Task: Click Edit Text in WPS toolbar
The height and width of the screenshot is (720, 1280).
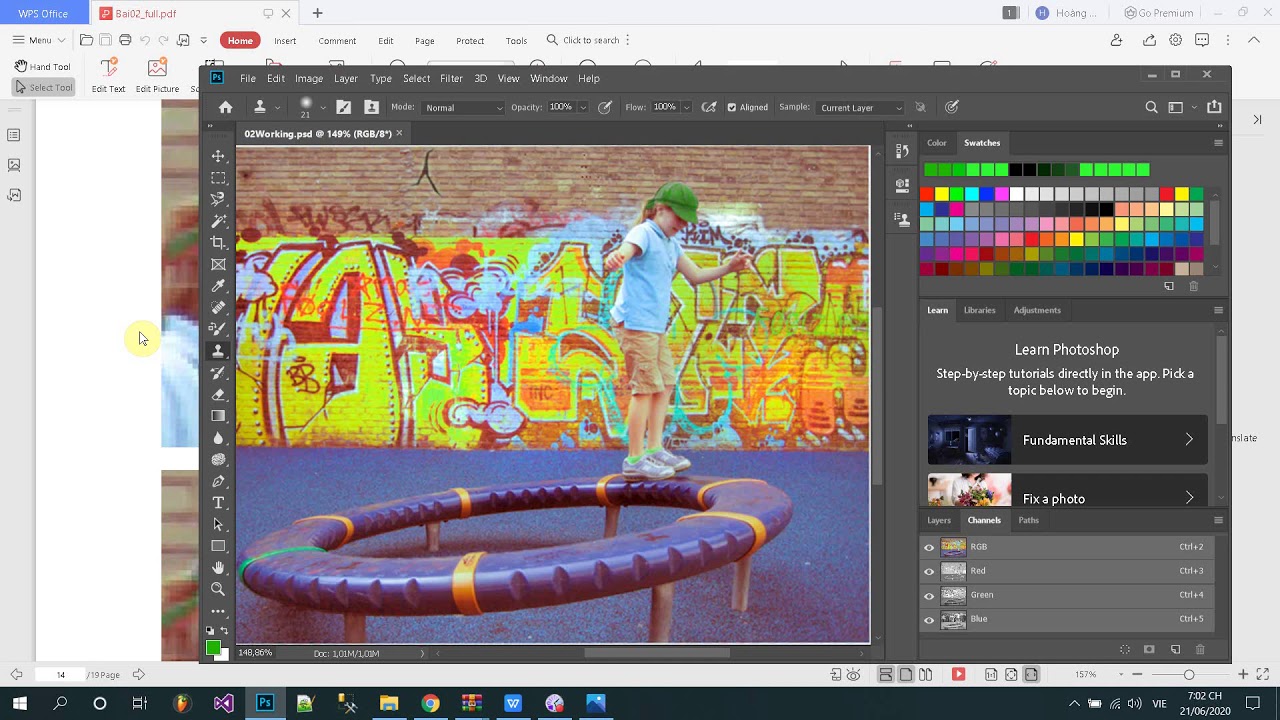Action: click(108, 76)
